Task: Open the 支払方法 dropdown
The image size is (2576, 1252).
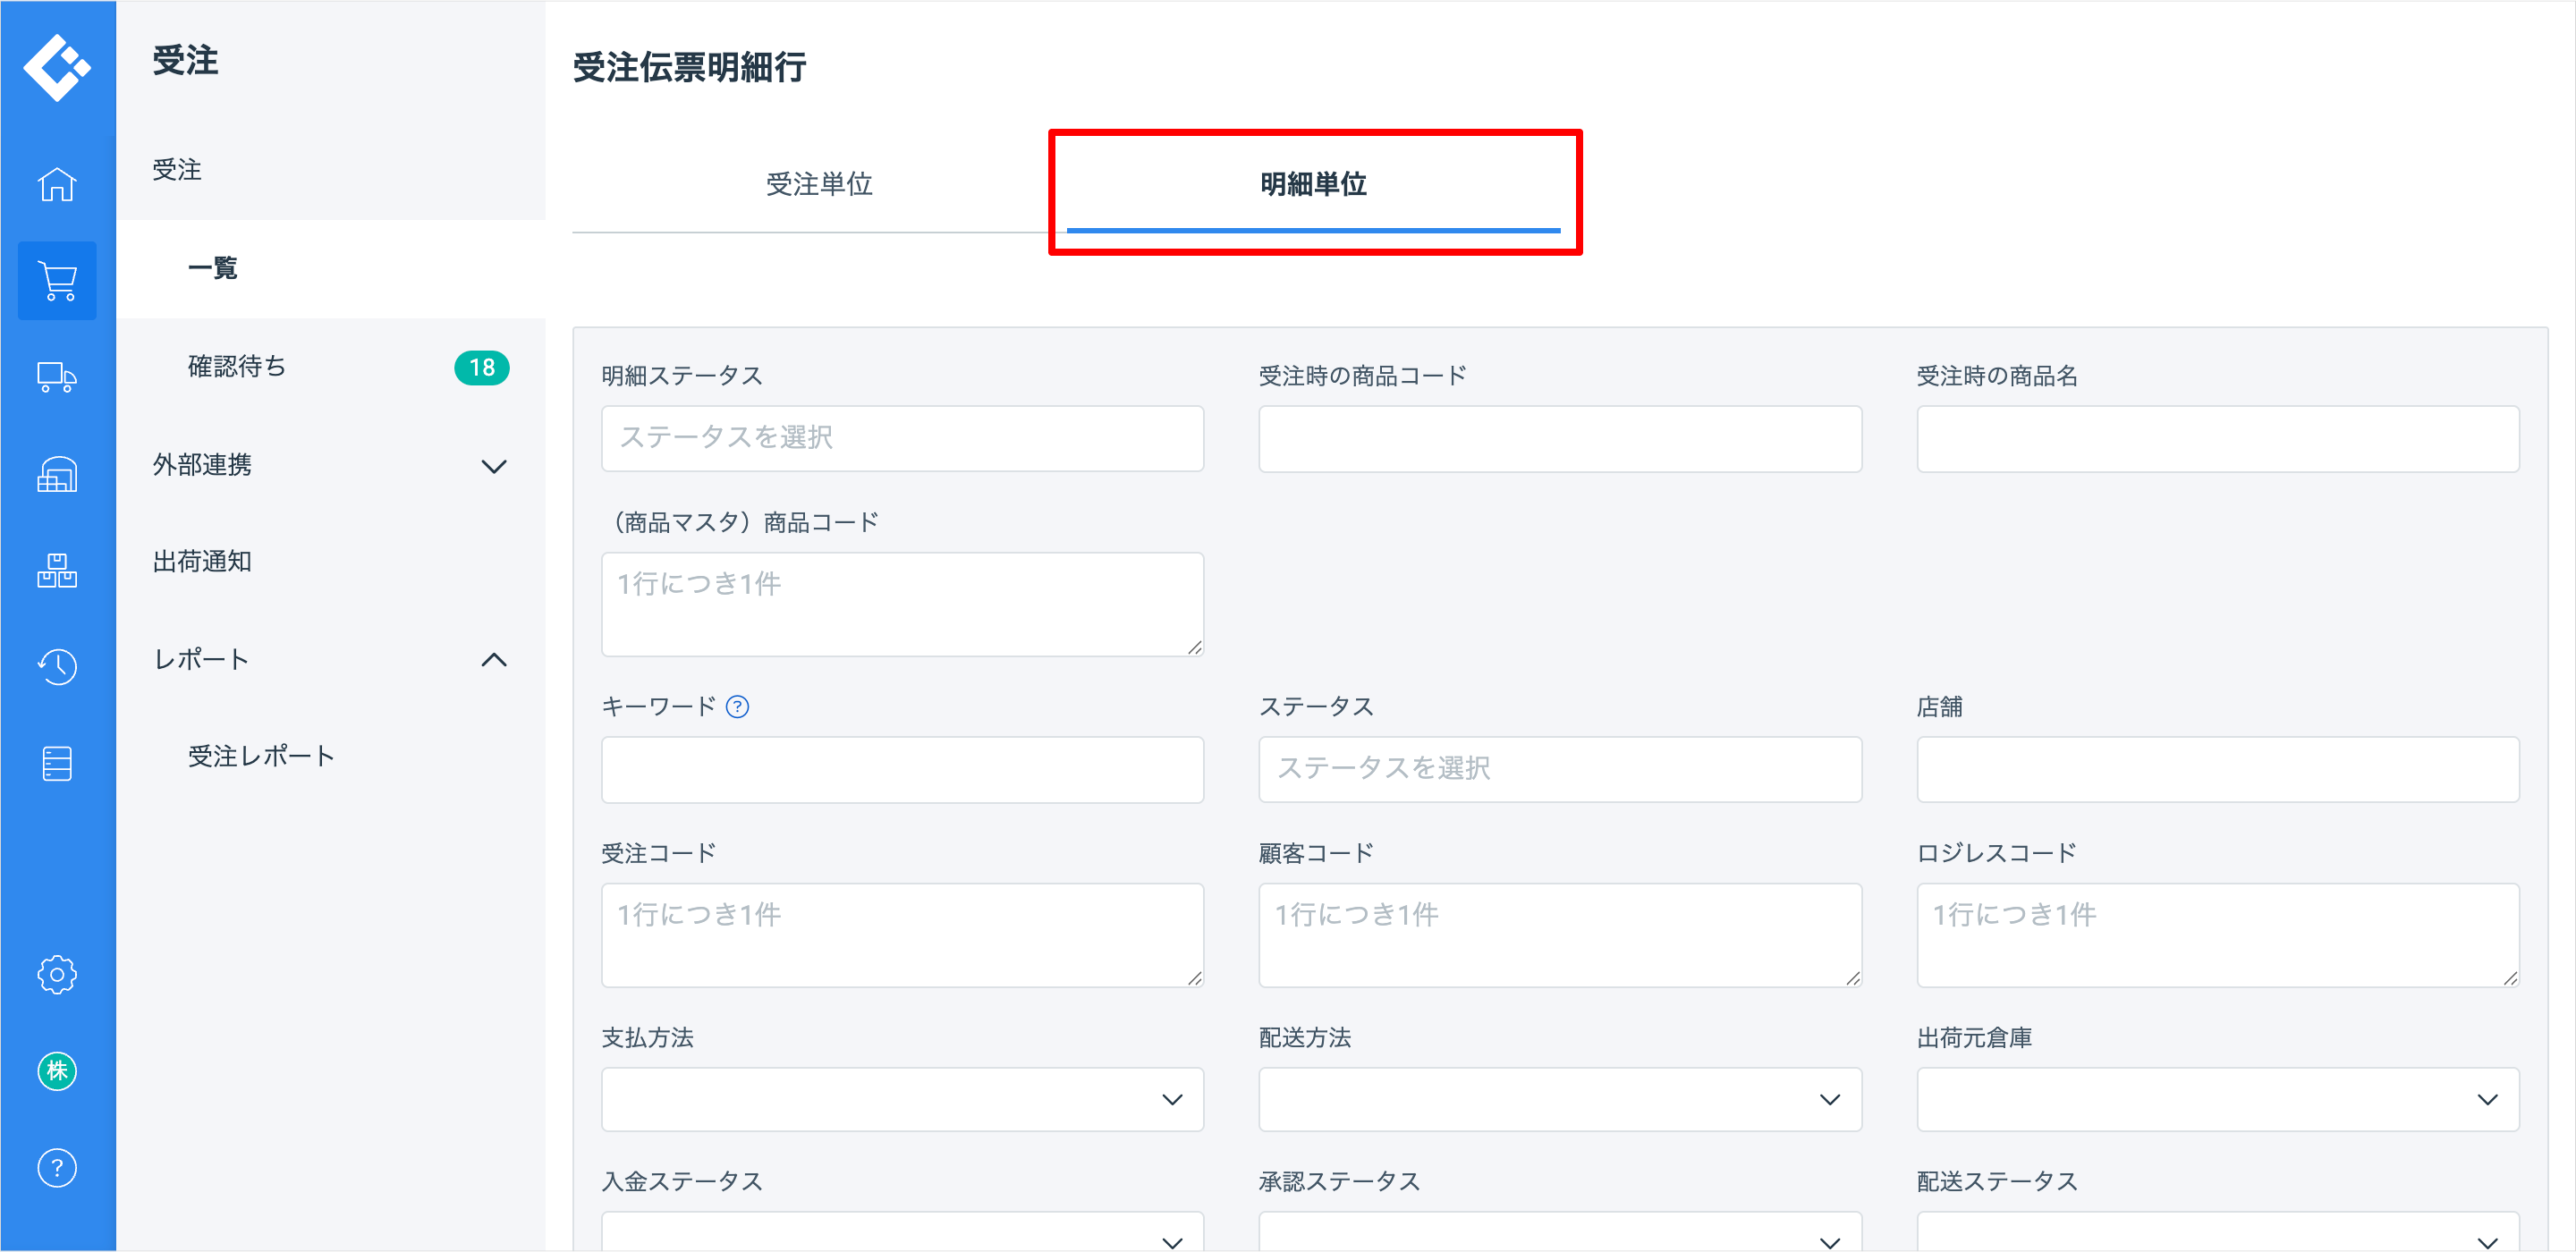Action: point(902,1099)
